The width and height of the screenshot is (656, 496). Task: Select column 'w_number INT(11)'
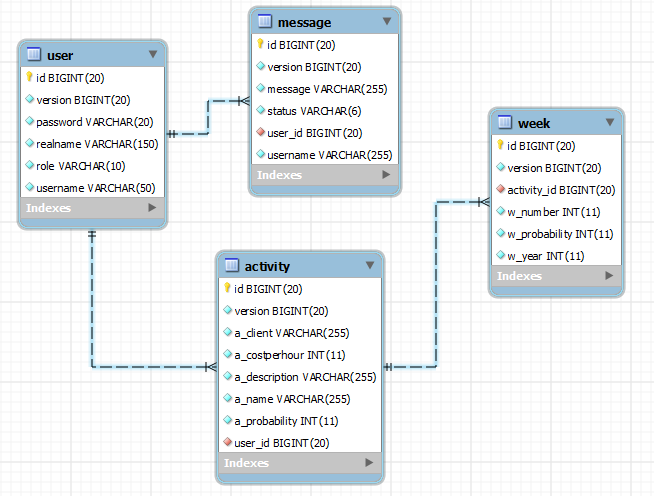click(x=554, y=212)
